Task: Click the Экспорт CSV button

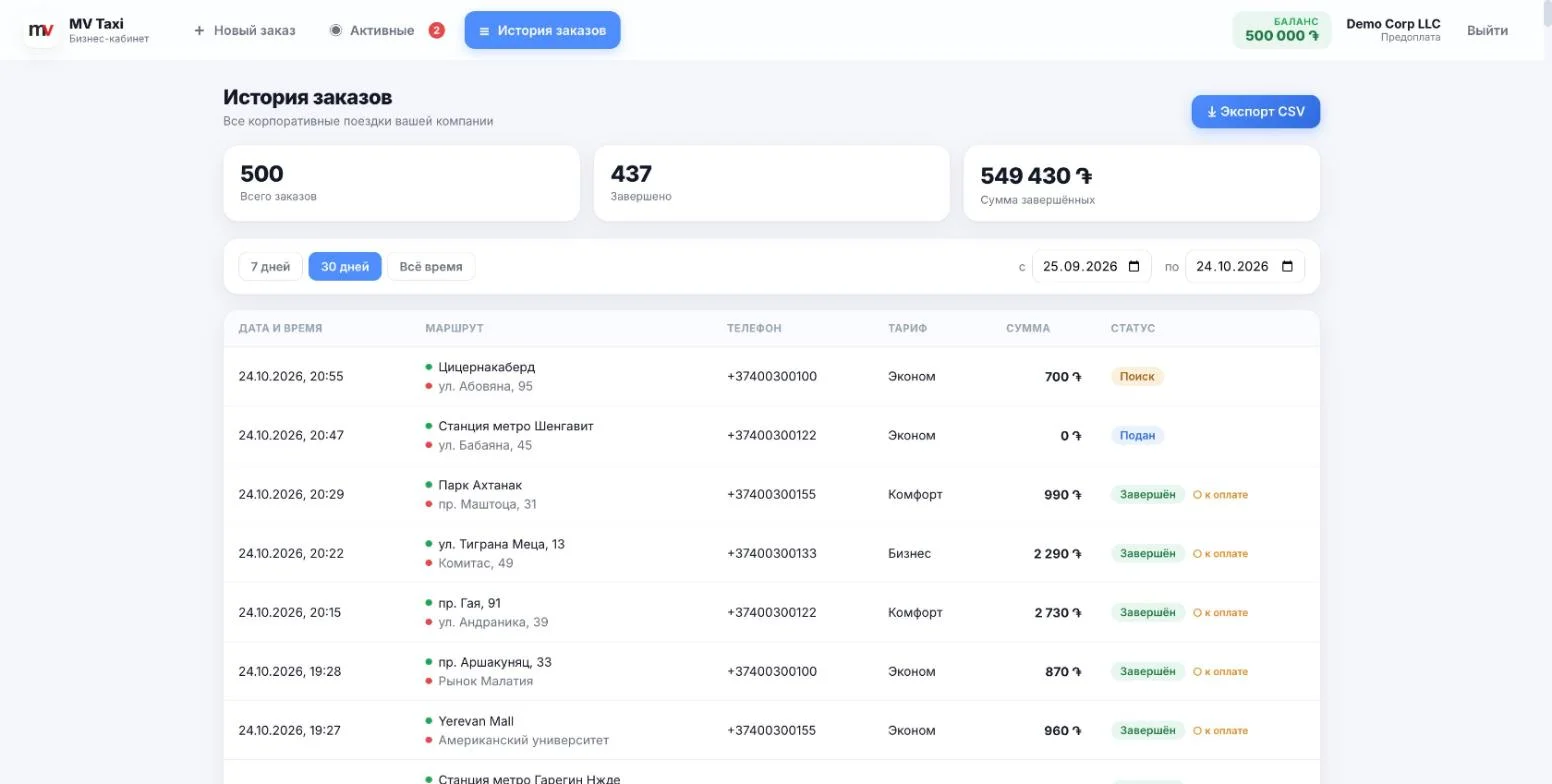Action: 1255,112
